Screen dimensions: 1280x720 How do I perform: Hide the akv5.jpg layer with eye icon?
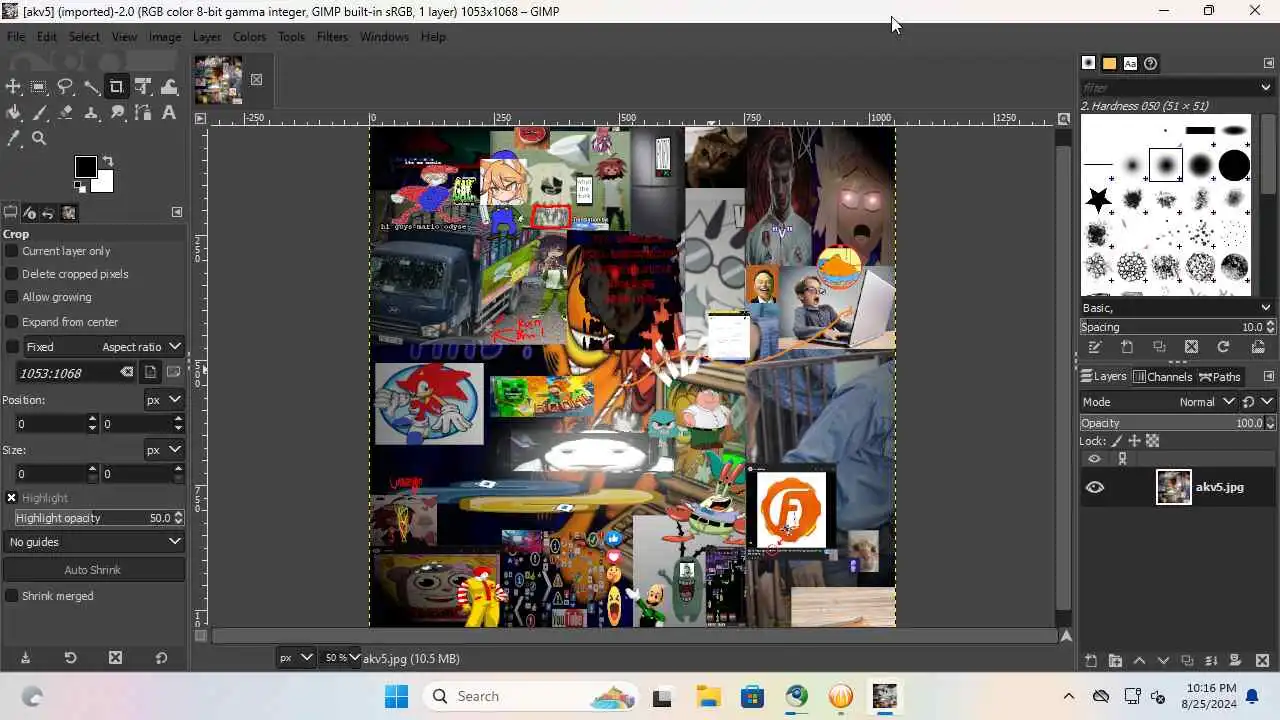[x=1095, y=487]
